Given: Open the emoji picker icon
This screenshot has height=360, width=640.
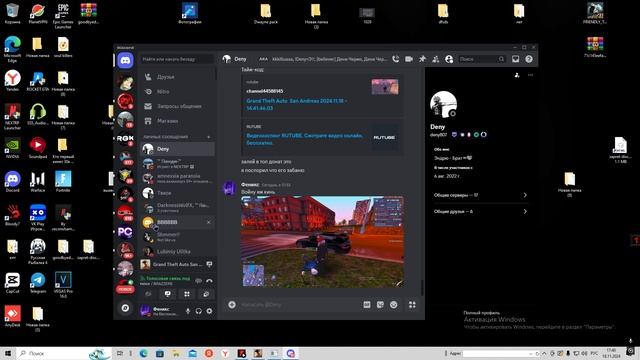Looking at the screenshot, I should (393, 304).
